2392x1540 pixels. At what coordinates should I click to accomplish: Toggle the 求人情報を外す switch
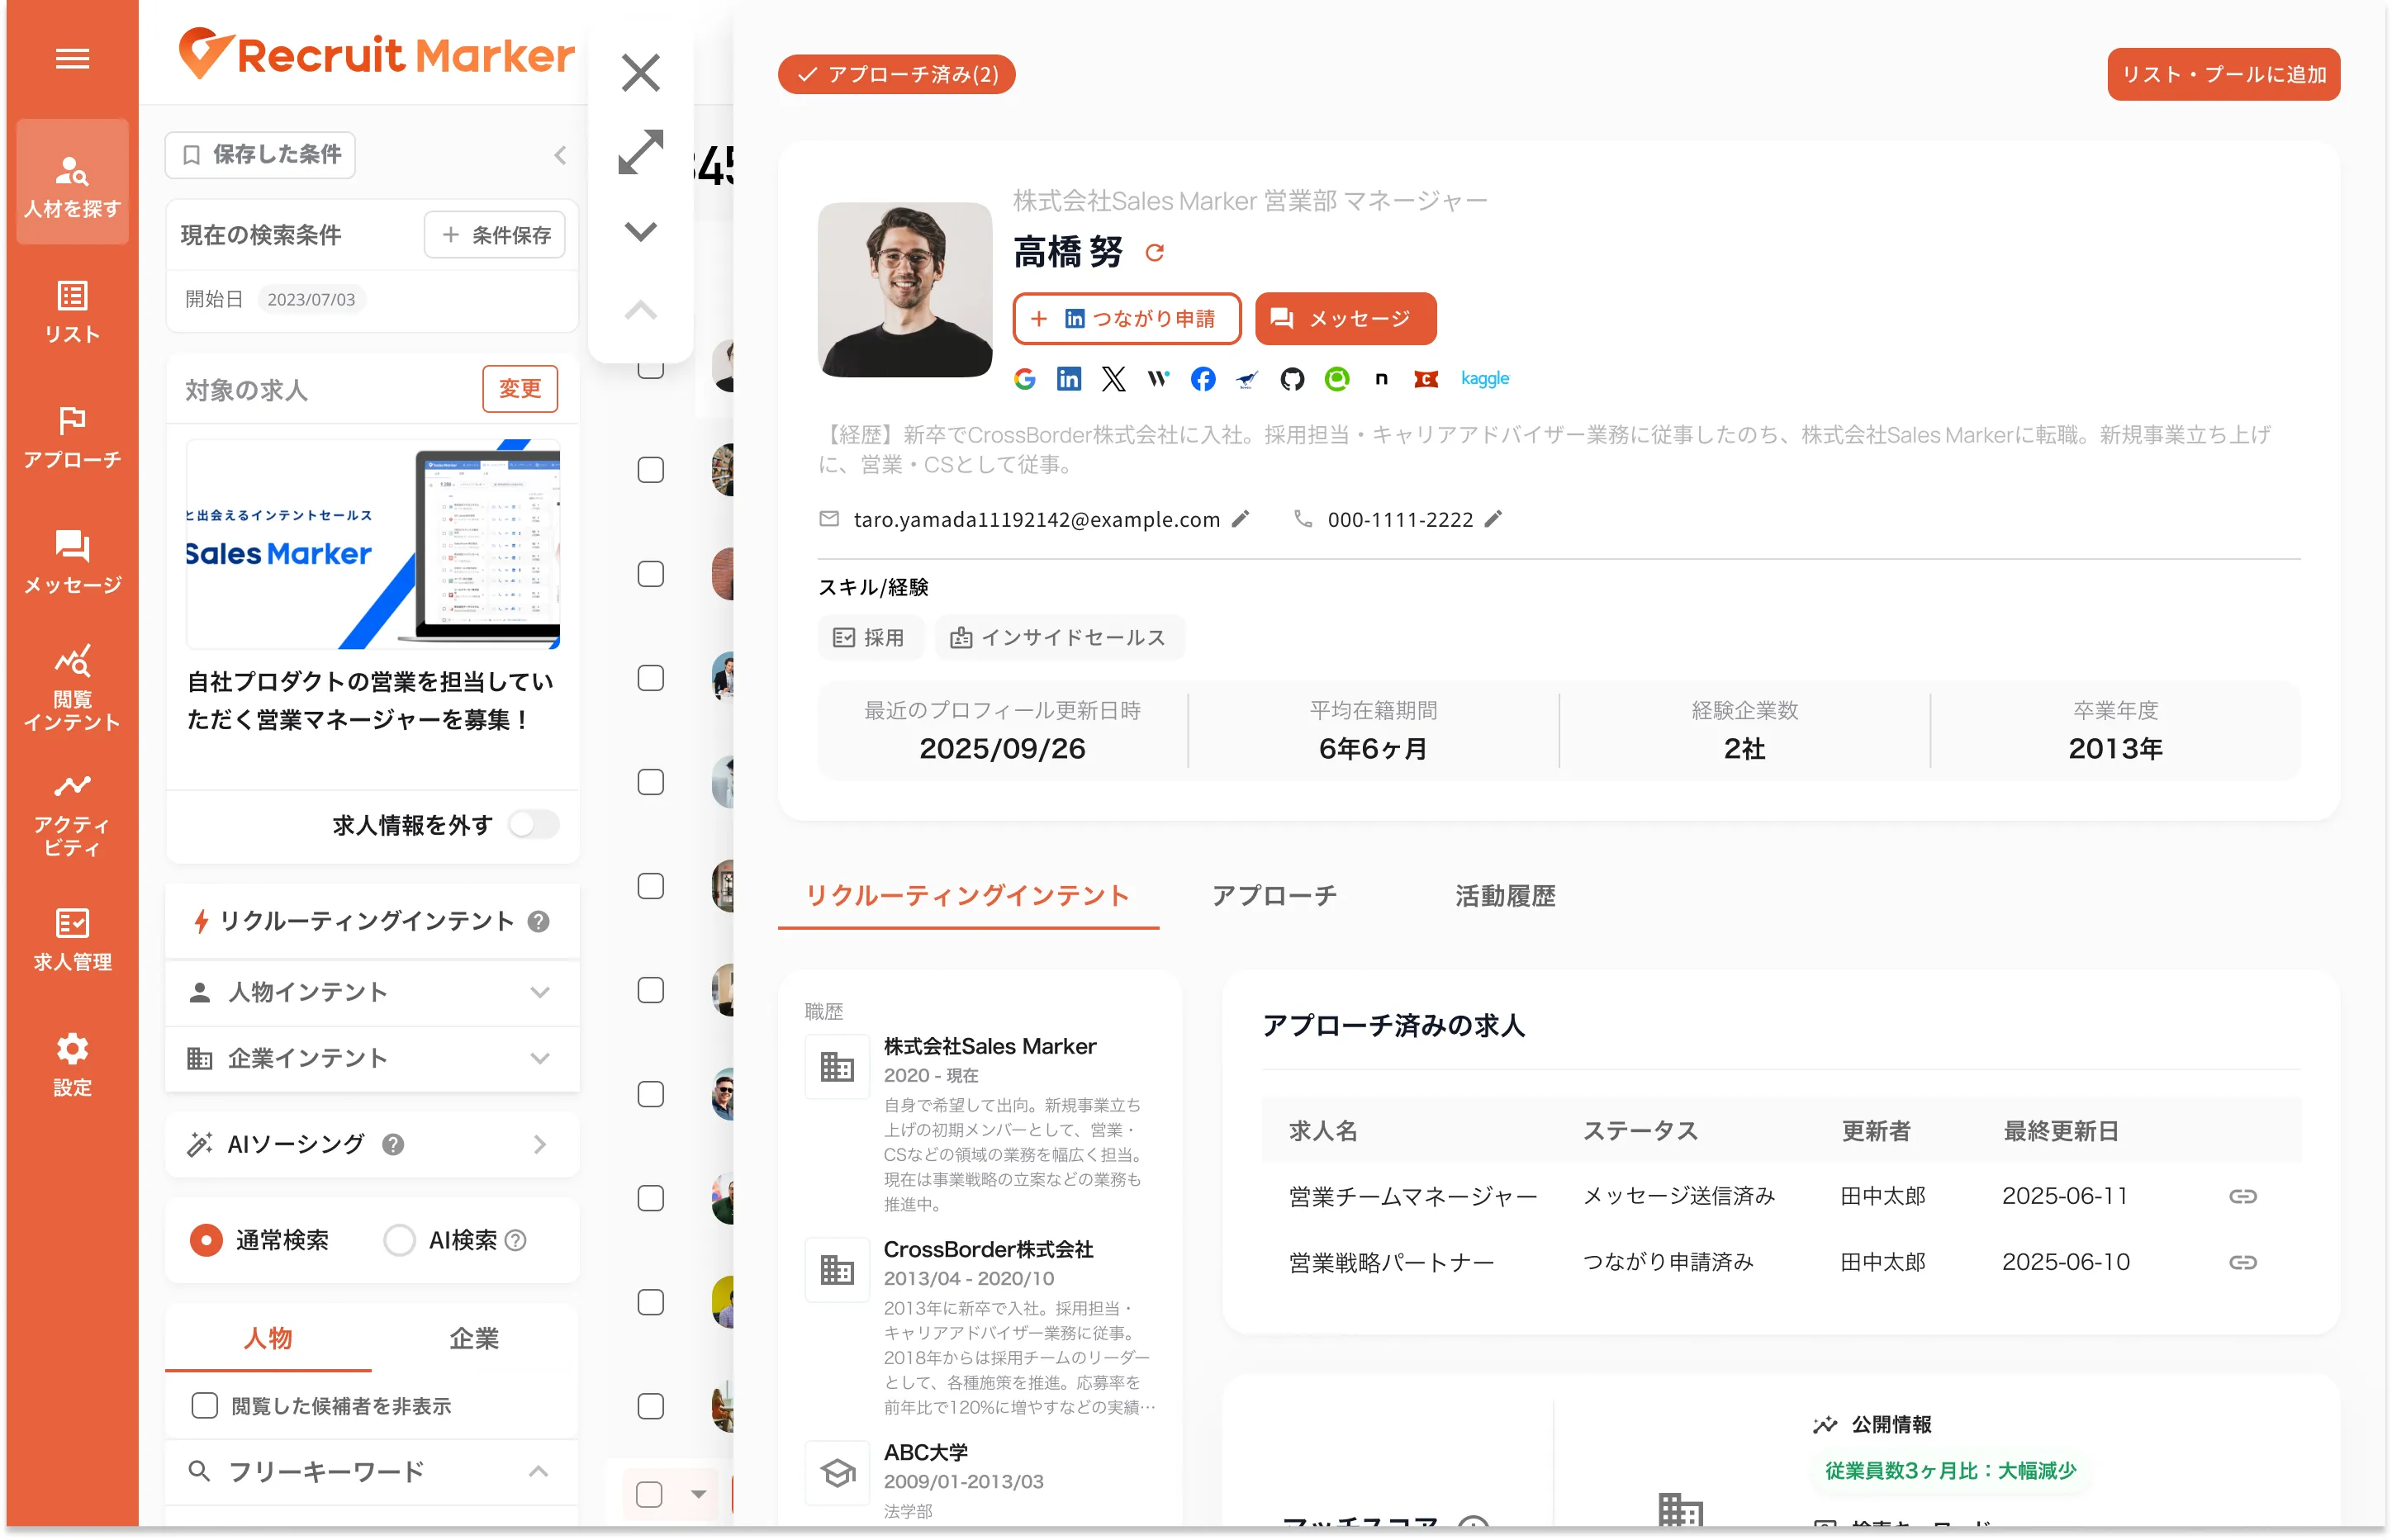[533, 825]
